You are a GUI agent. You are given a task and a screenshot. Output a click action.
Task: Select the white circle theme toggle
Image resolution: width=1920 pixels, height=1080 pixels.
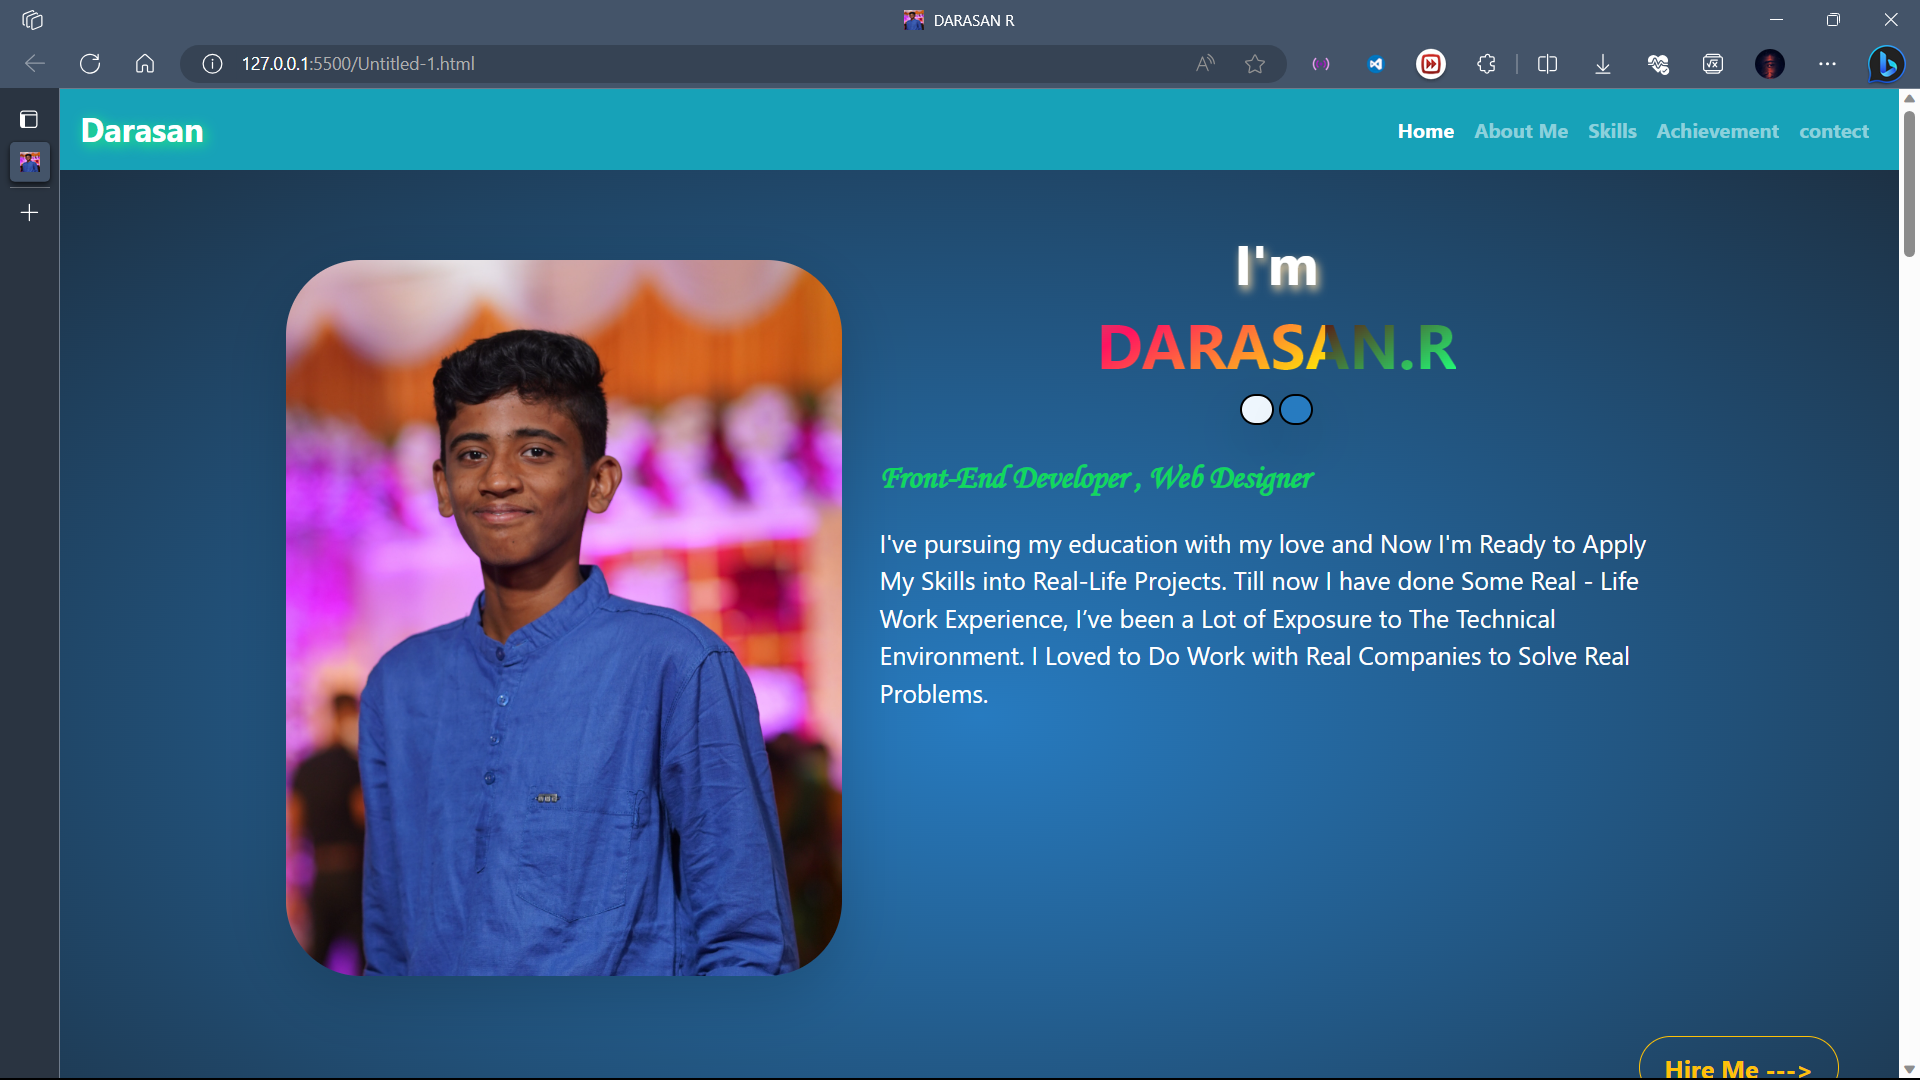(1256, 410)
